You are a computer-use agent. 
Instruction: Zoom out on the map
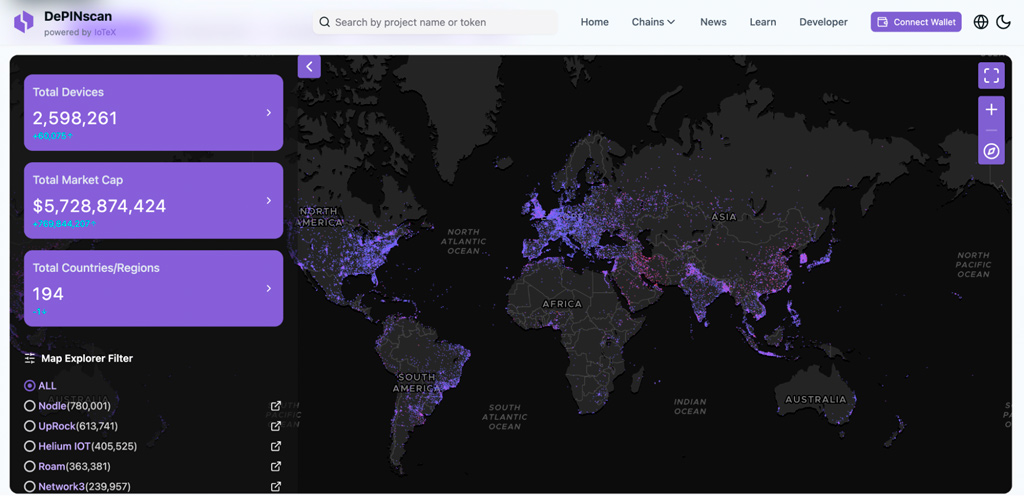coord(991,131)
